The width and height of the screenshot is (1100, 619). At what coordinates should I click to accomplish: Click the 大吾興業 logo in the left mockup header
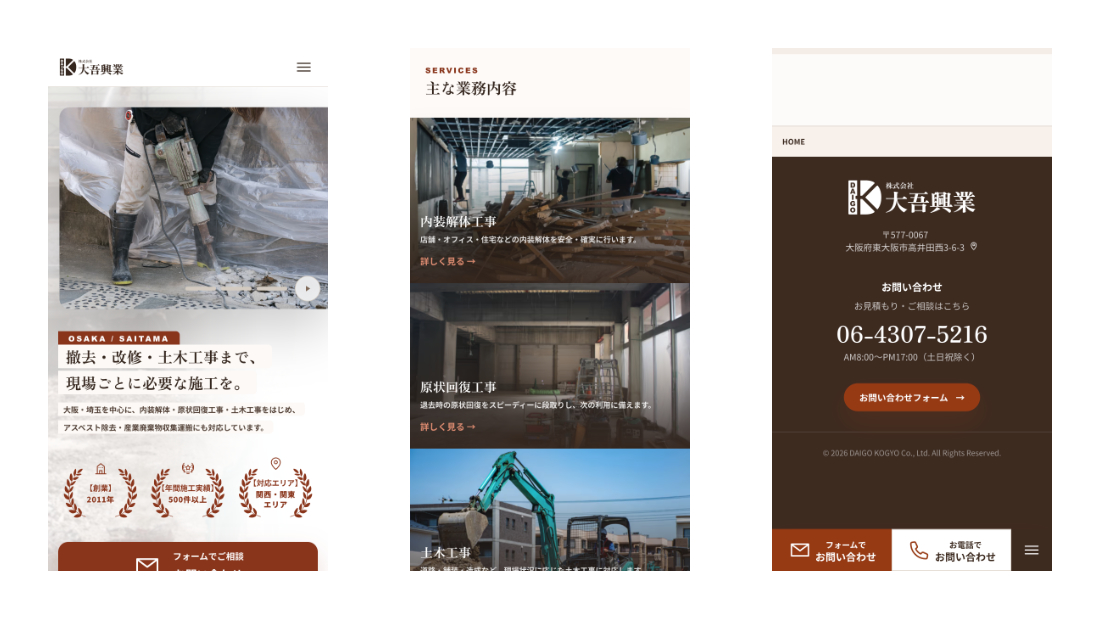click(x=91, y=67)
